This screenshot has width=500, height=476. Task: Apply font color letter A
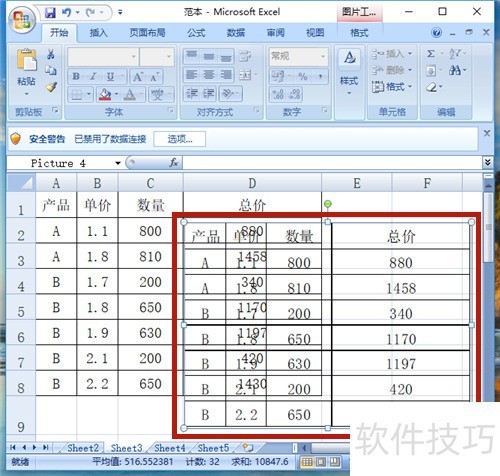coord(130,95)
